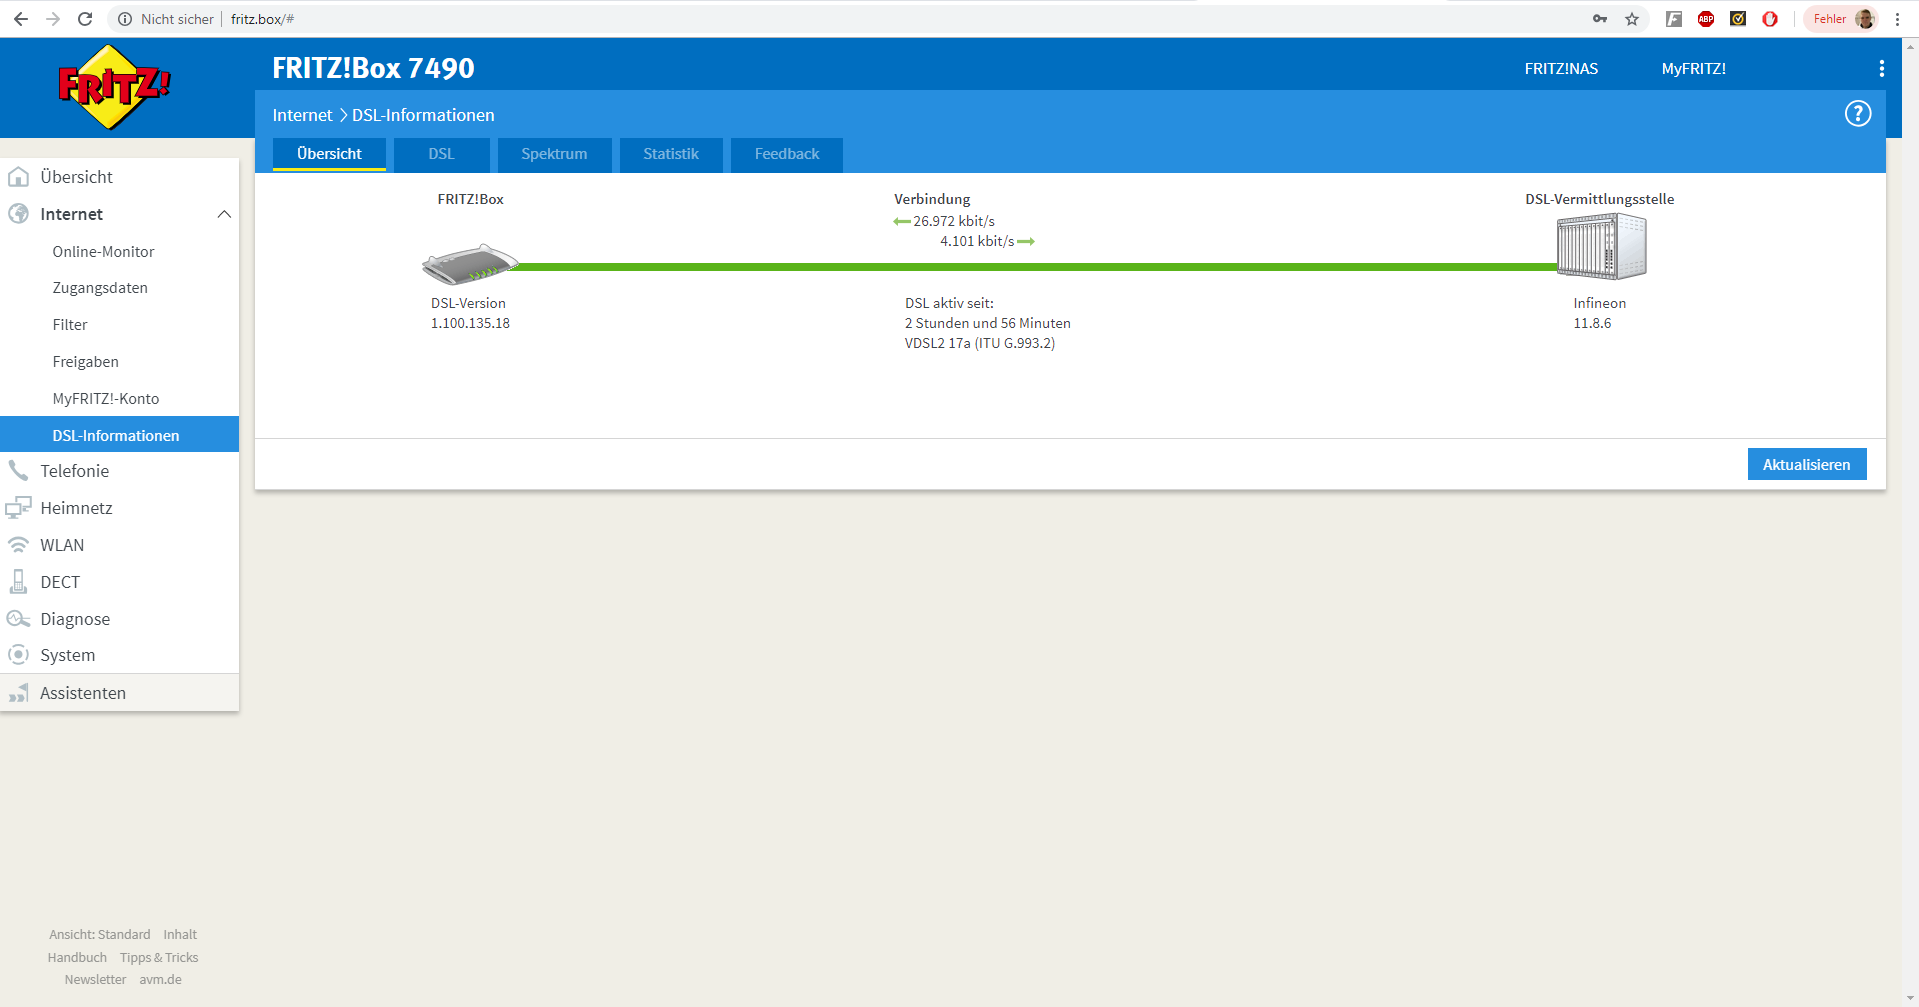Screen dimensions: 1919x1007
Task: Reload the page with the refresh icon
Action: pos(85,19)
